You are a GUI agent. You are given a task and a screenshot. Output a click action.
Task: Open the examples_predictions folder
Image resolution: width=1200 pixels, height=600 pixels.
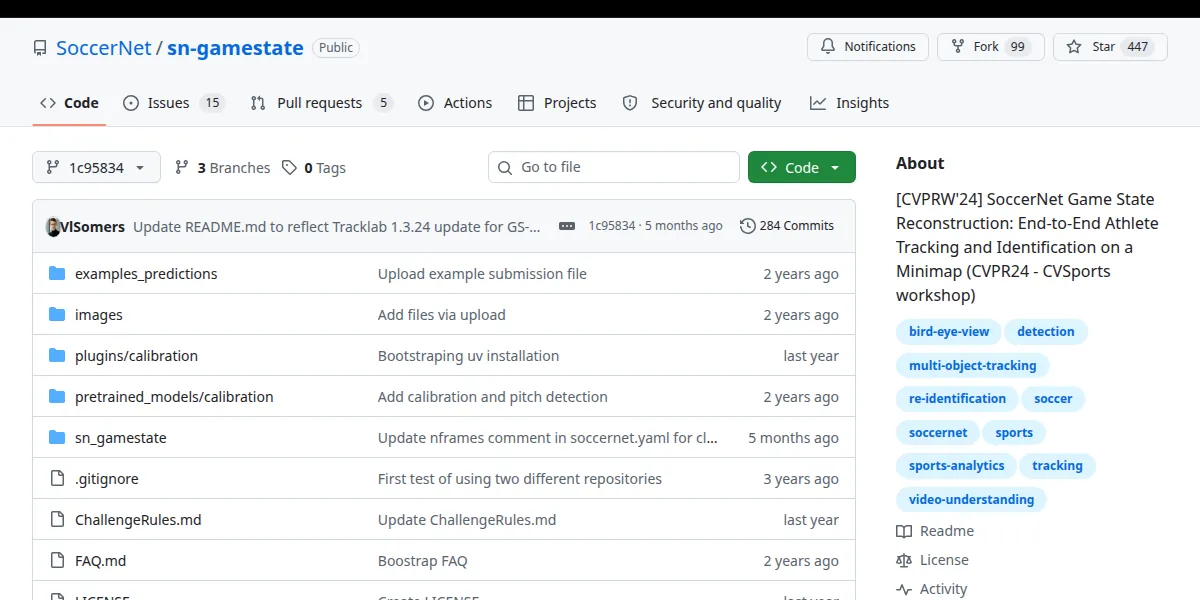pyautogui.click(x=146, y=274)
